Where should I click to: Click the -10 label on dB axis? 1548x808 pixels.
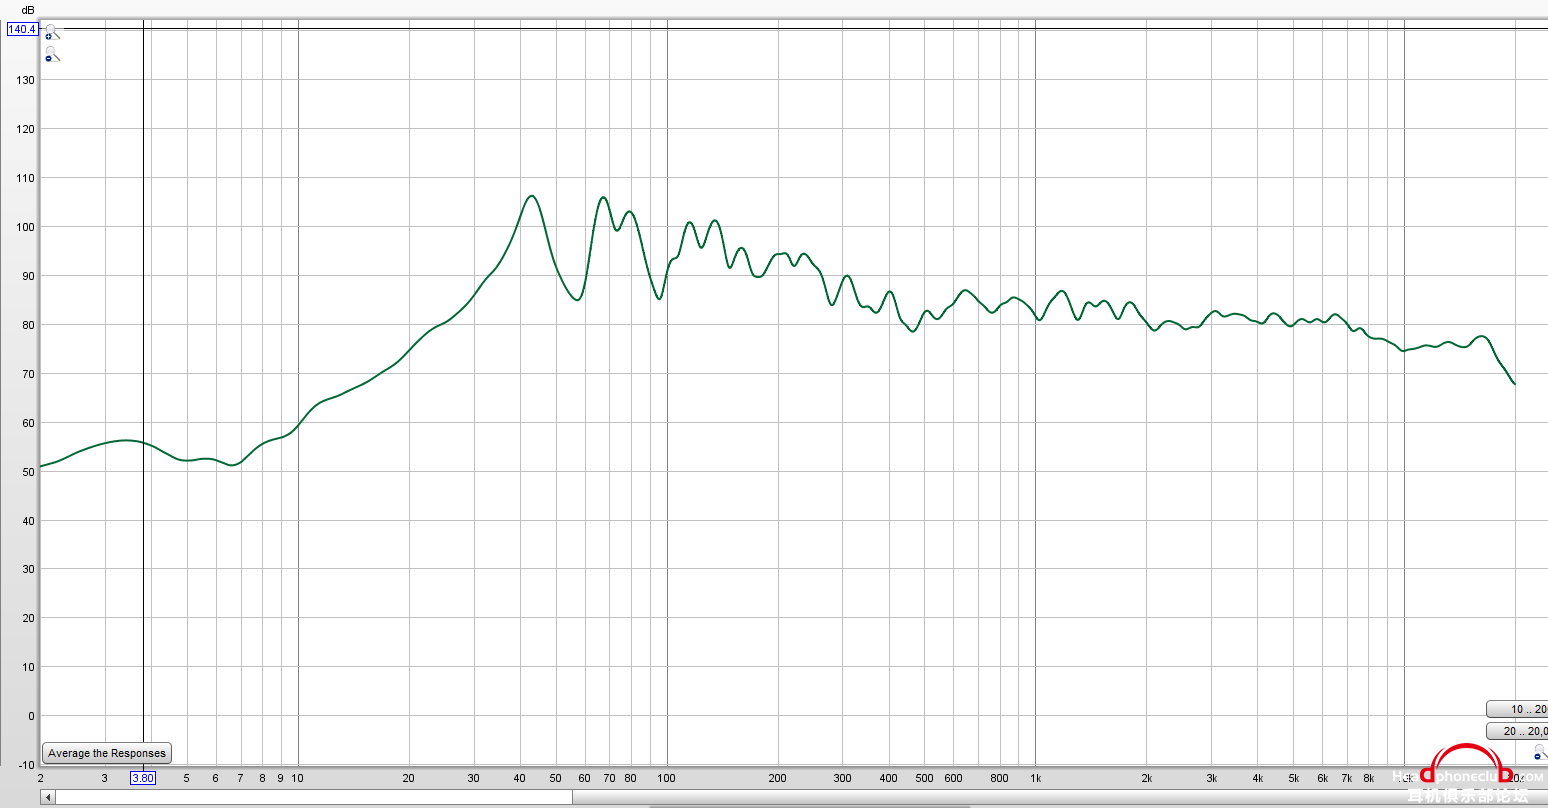25,765
